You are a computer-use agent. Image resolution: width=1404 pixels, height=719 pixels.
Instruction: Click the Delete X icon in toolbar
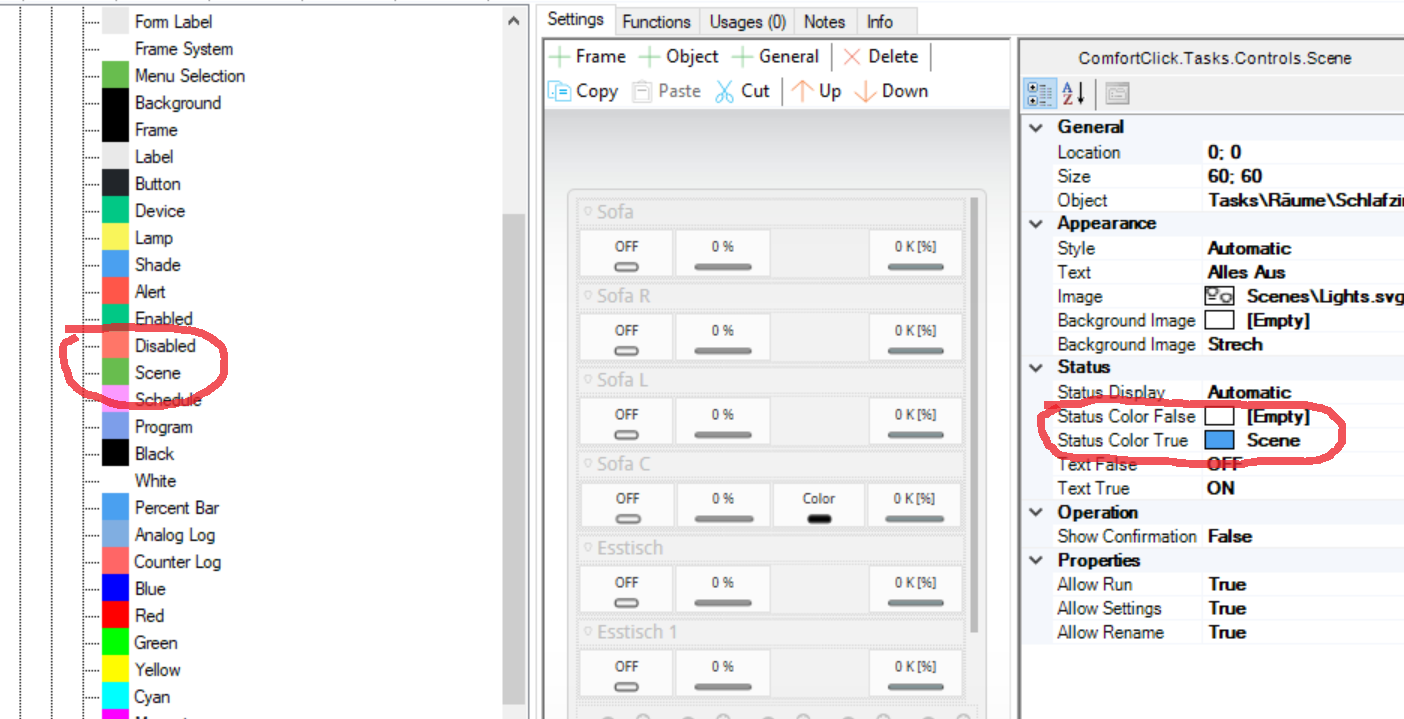tap(852, 57)
